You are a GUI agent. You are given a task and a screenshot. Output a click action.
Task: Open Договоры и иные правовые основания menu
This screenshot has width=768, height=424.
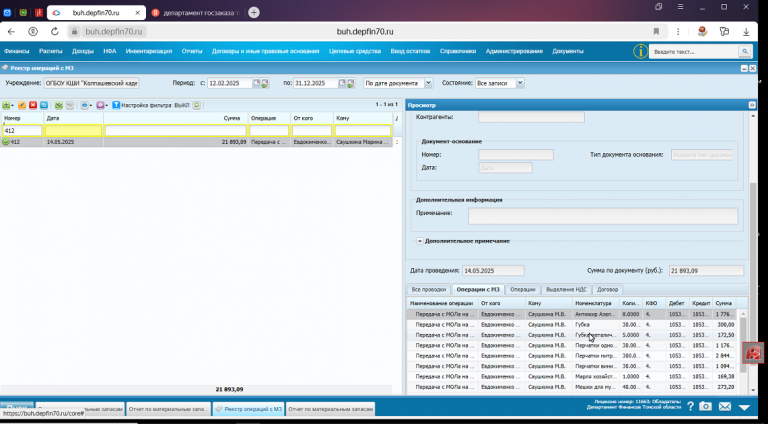(265, 51)
